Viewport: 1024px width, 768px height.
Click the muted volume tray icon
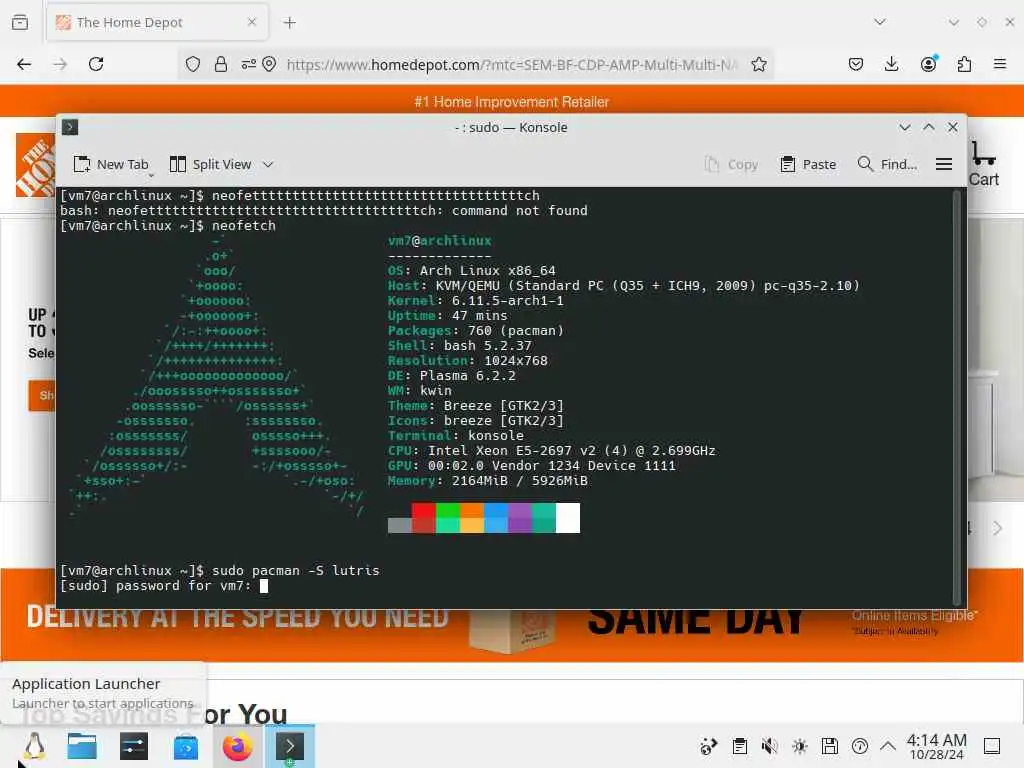point(769,746)
